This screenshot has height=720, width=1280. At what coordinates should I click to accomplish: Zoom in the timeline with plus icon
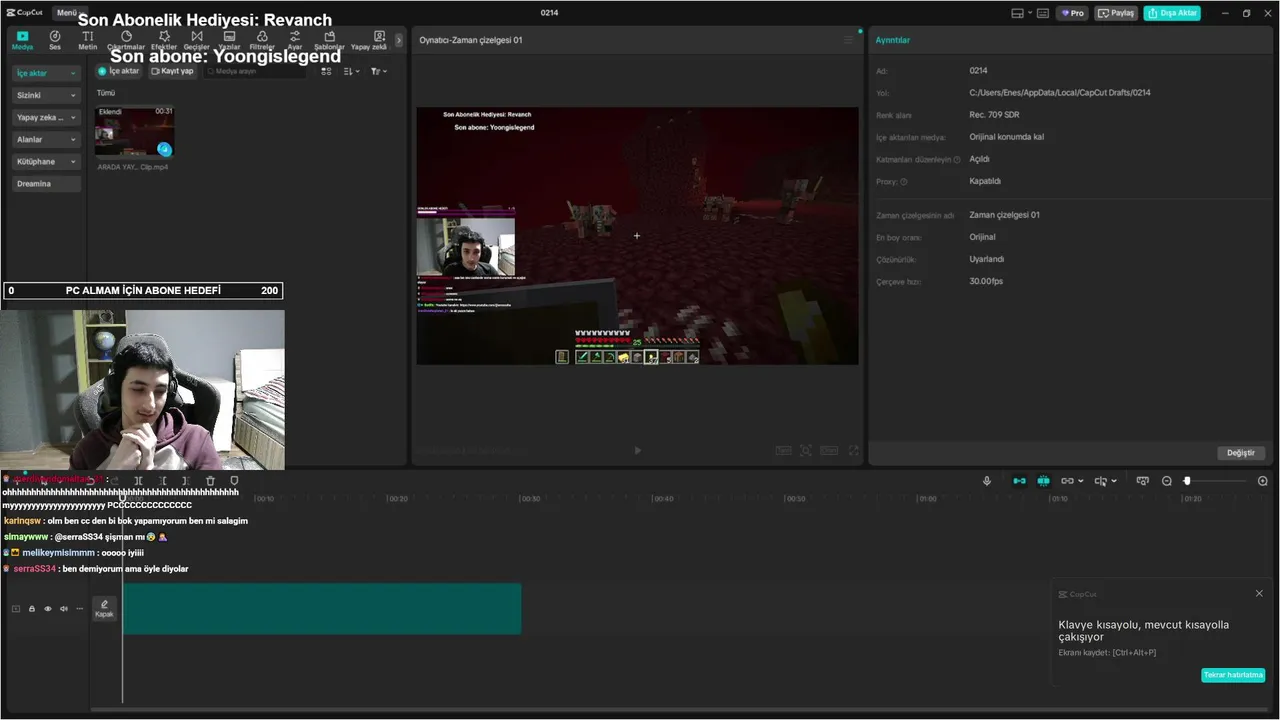(1262, 481)
